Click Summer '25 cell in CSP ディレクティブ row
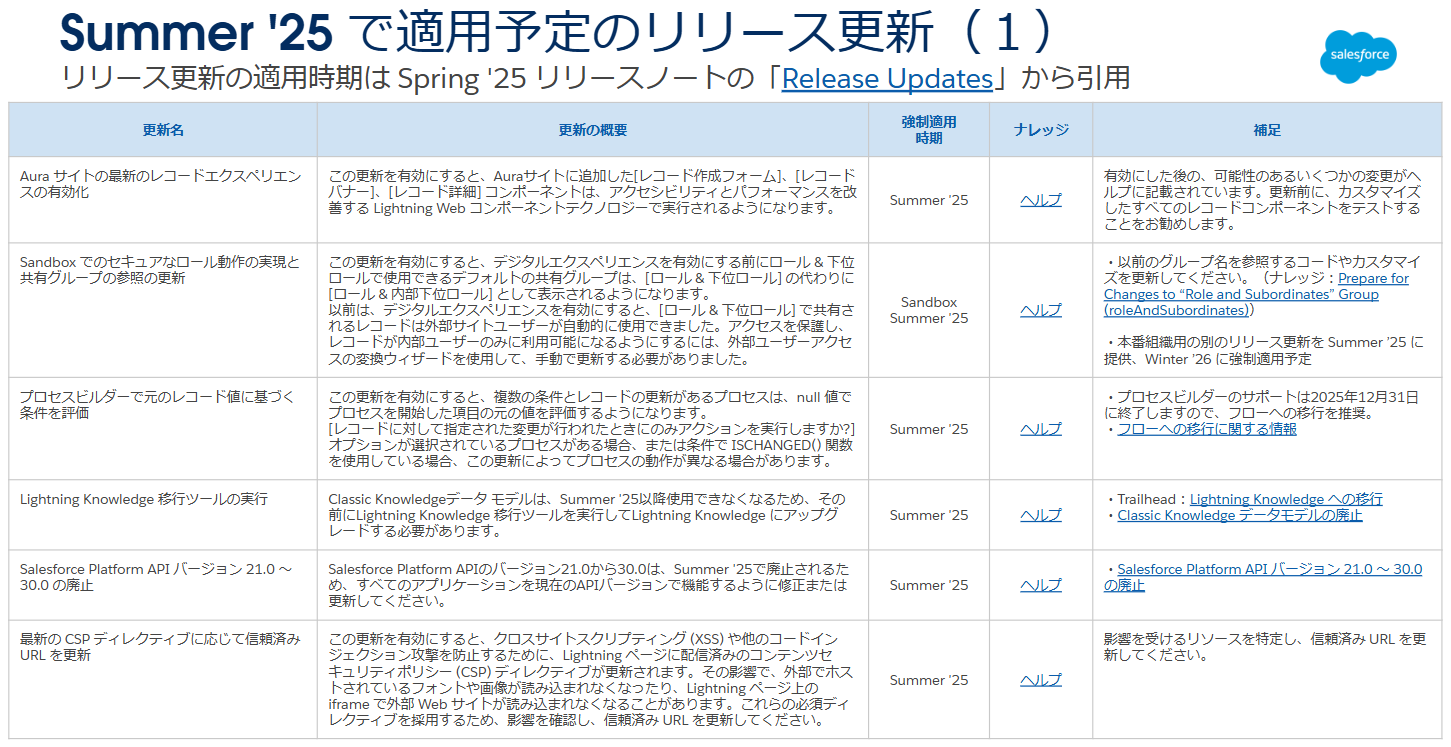The height and width of the screenshot is (747, 1451). tap(929, 680)
